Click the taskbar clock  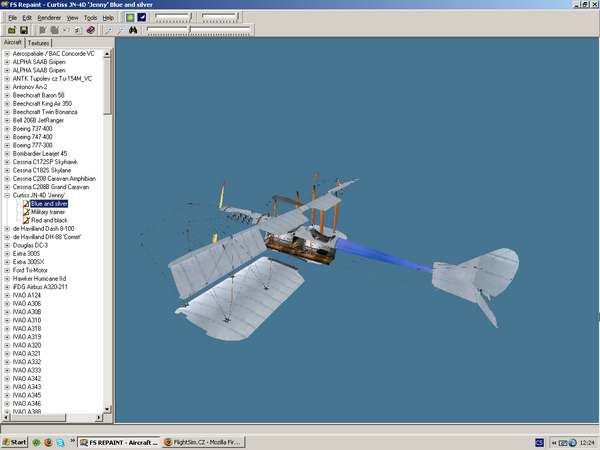pos(587,443)
